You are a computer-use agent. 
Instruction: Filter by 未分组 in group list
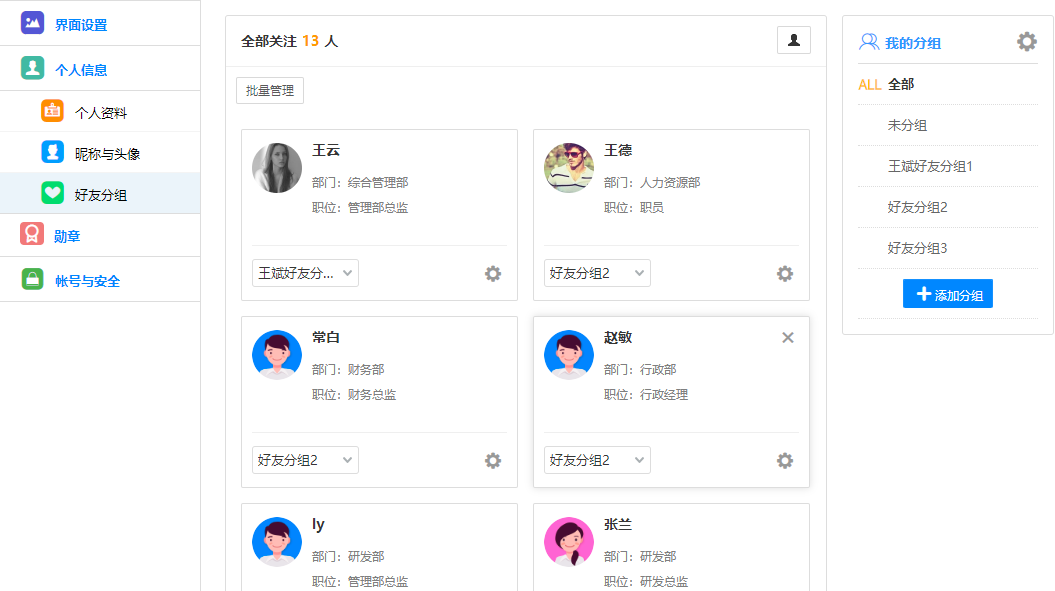[x=907, y=125]
